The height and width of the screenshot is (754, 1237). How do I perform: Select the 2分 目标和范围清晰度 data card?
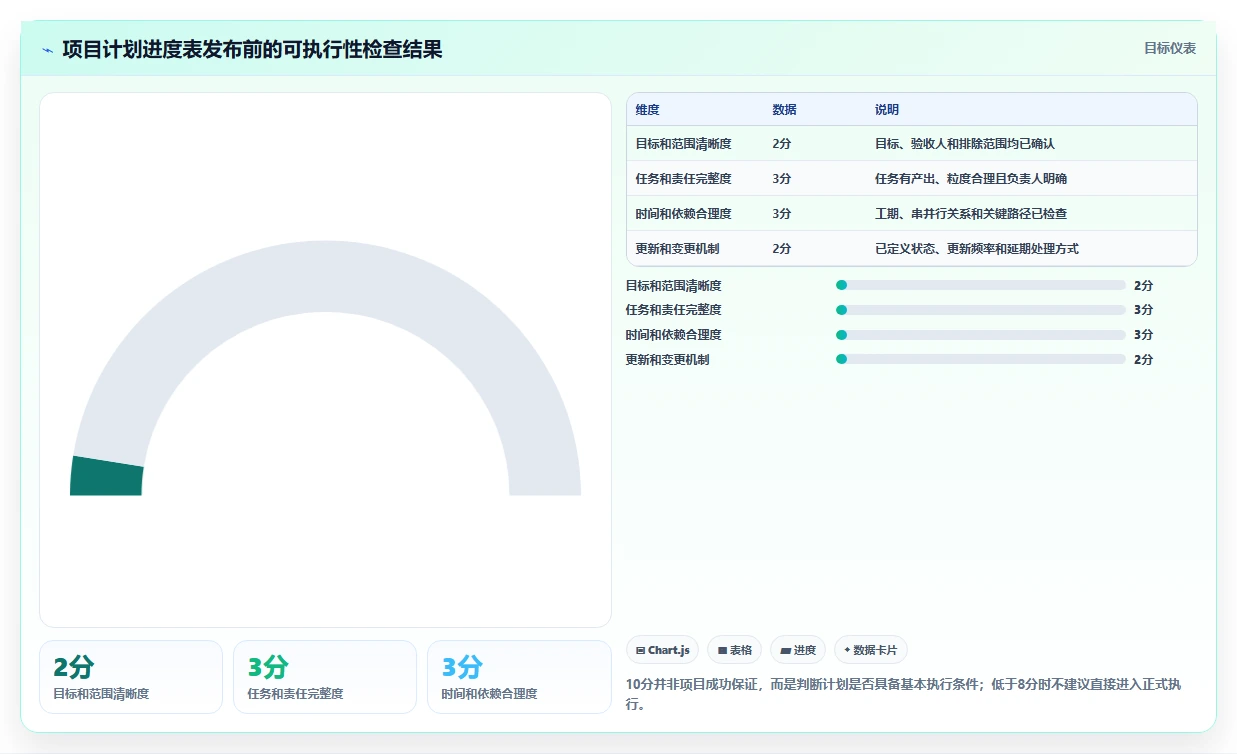point(131,677)
